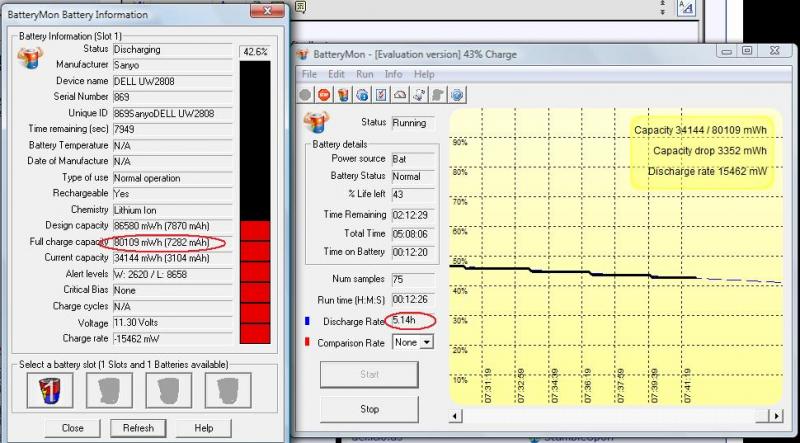Image resolution: width=800 pixels, height=443 pixels.
Task: Click the Help button in battery information
Action: 204,428
